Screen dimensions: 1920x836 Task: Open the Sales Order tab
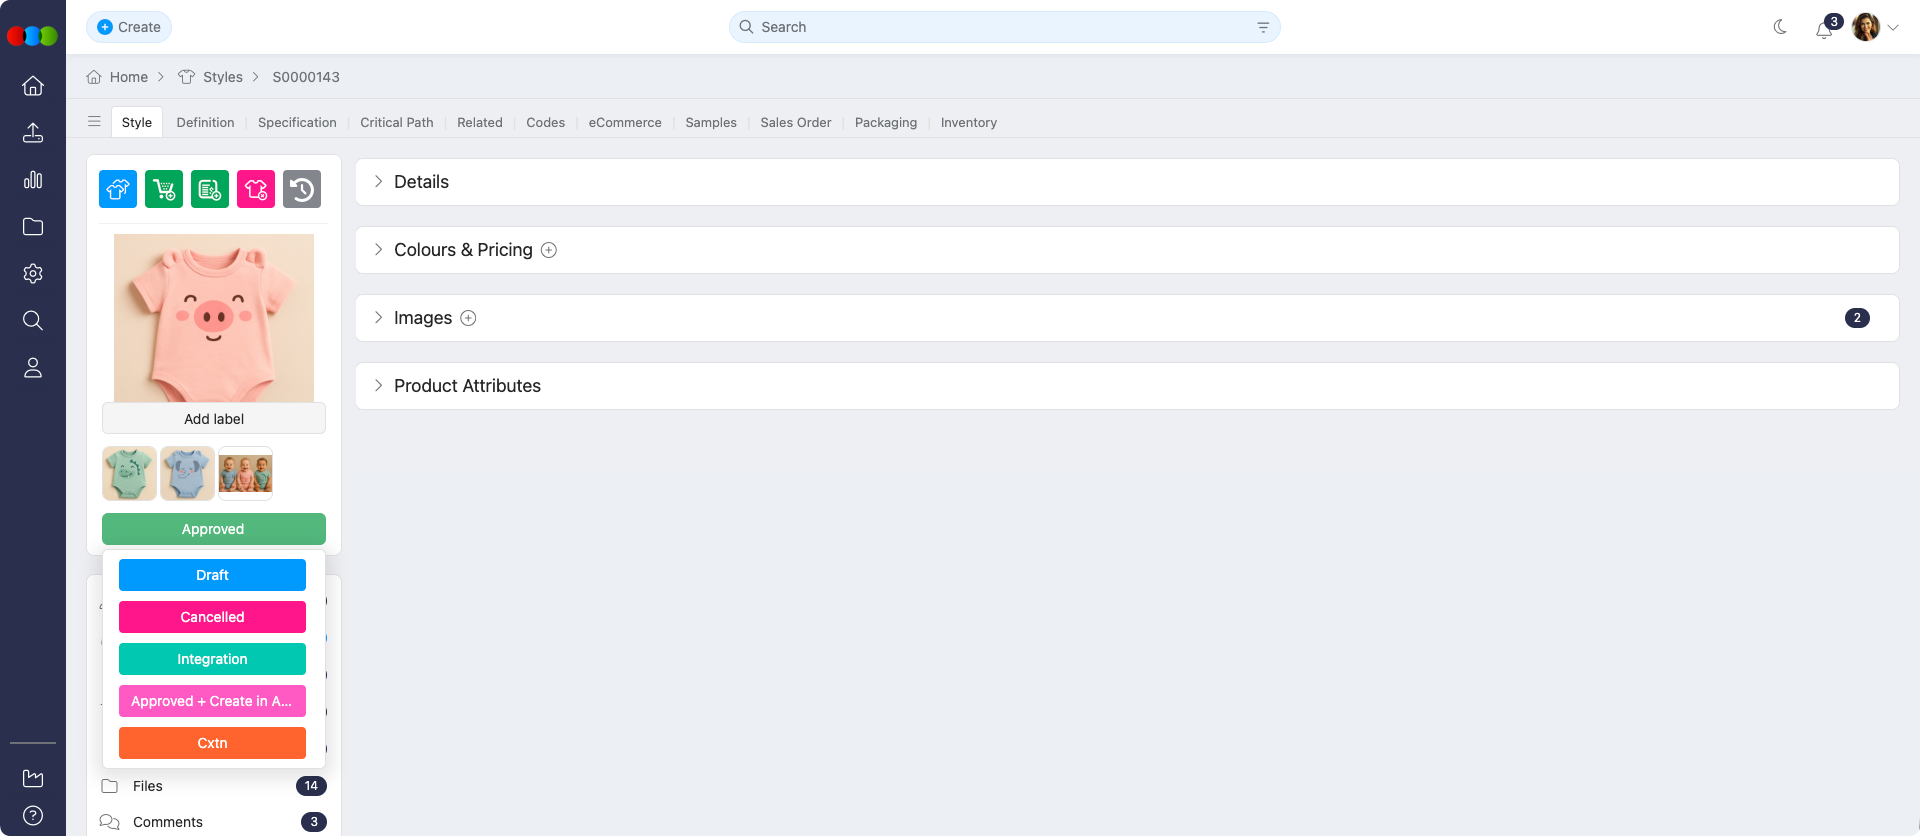pos(796,122)
